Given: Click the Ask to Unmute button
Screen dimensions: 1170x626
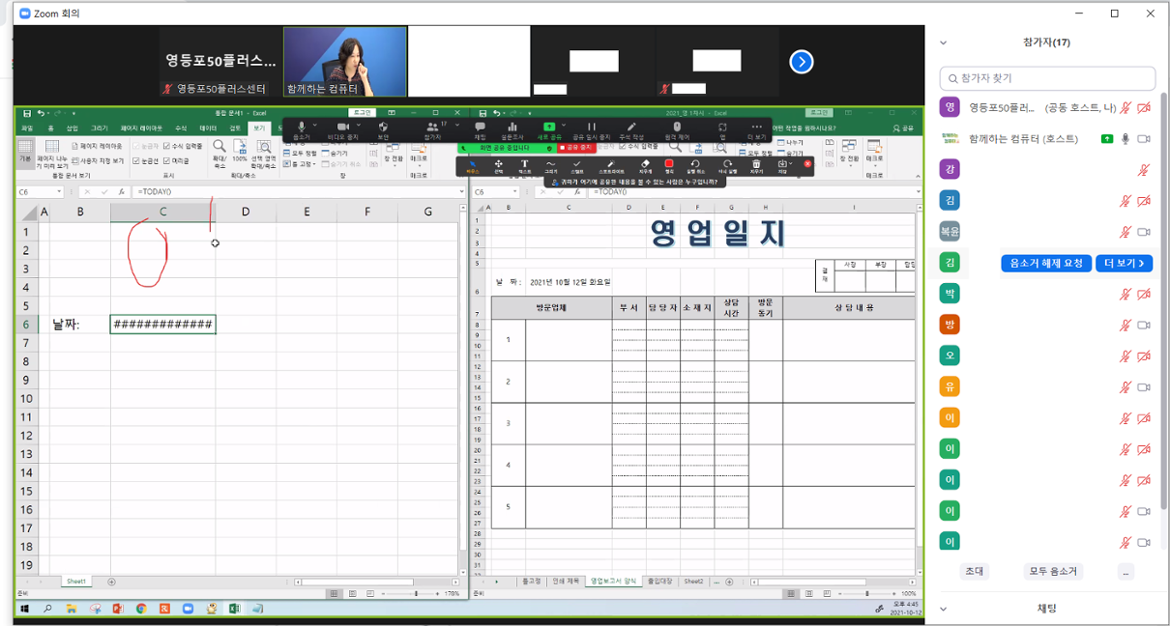Looking at the screenshot, I should coord(1046,263).
